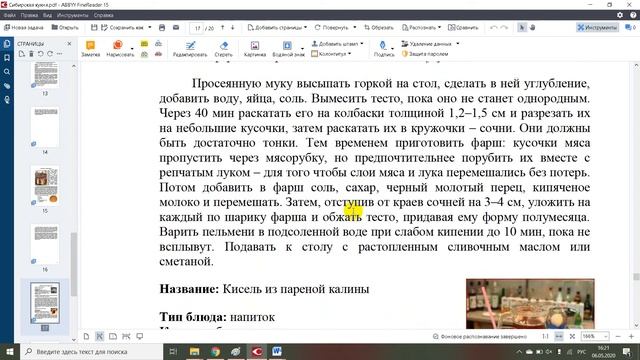Expand the Повернуть dropdown arrow
Viewport: 640px width, 360px height.
pos(354,27)
